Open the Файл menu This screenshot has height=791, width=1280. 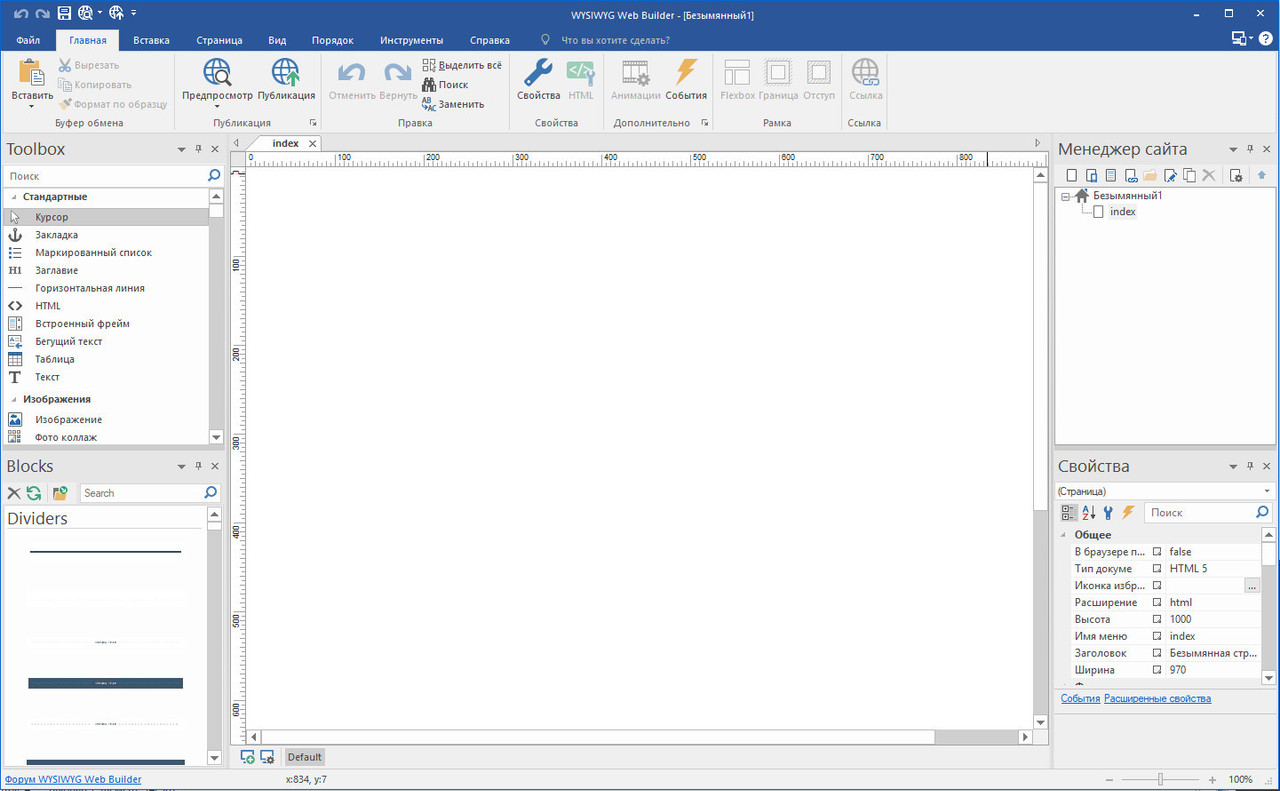click(28, 40)
